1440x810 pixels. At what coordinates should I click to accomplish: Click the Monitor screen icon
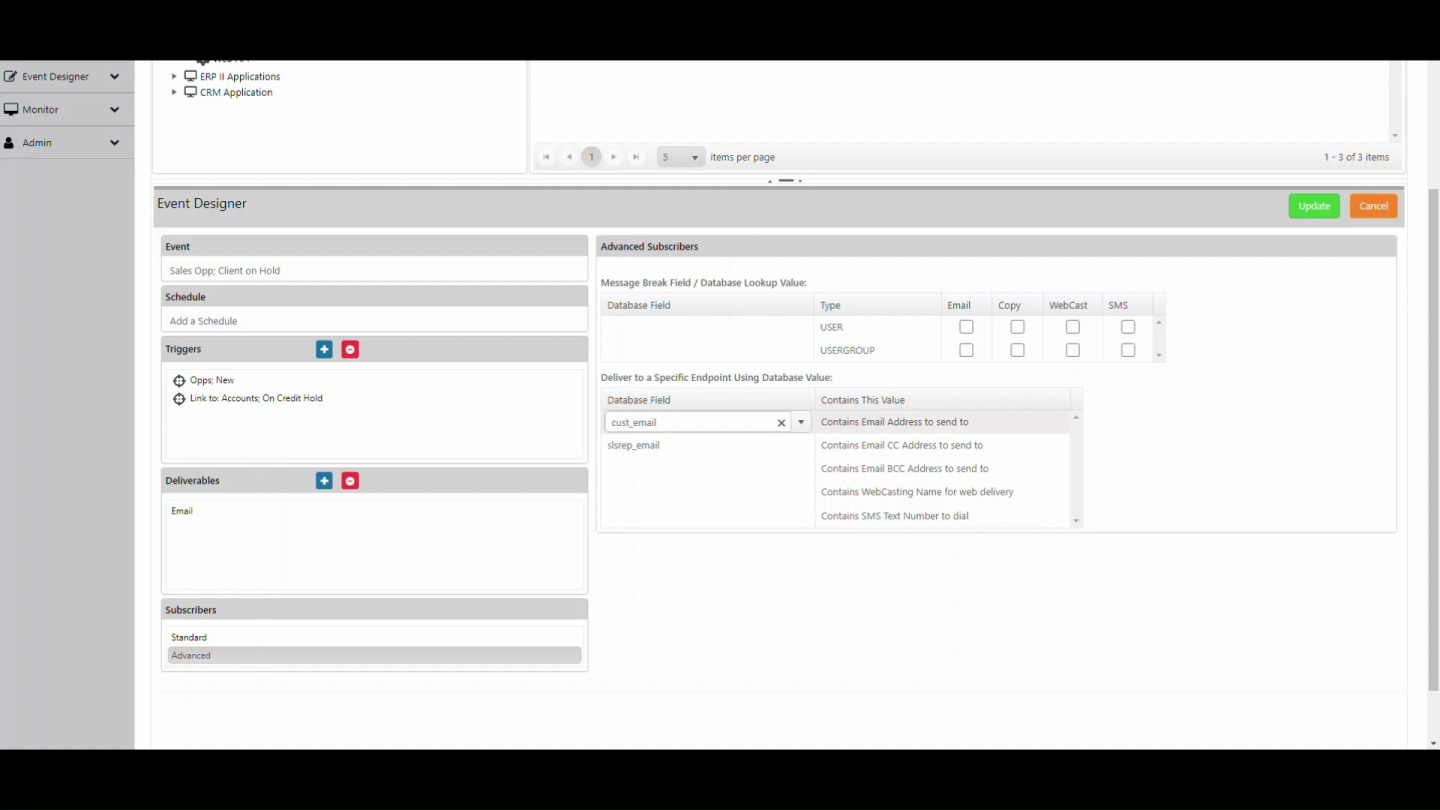click(x=10, y=109)
